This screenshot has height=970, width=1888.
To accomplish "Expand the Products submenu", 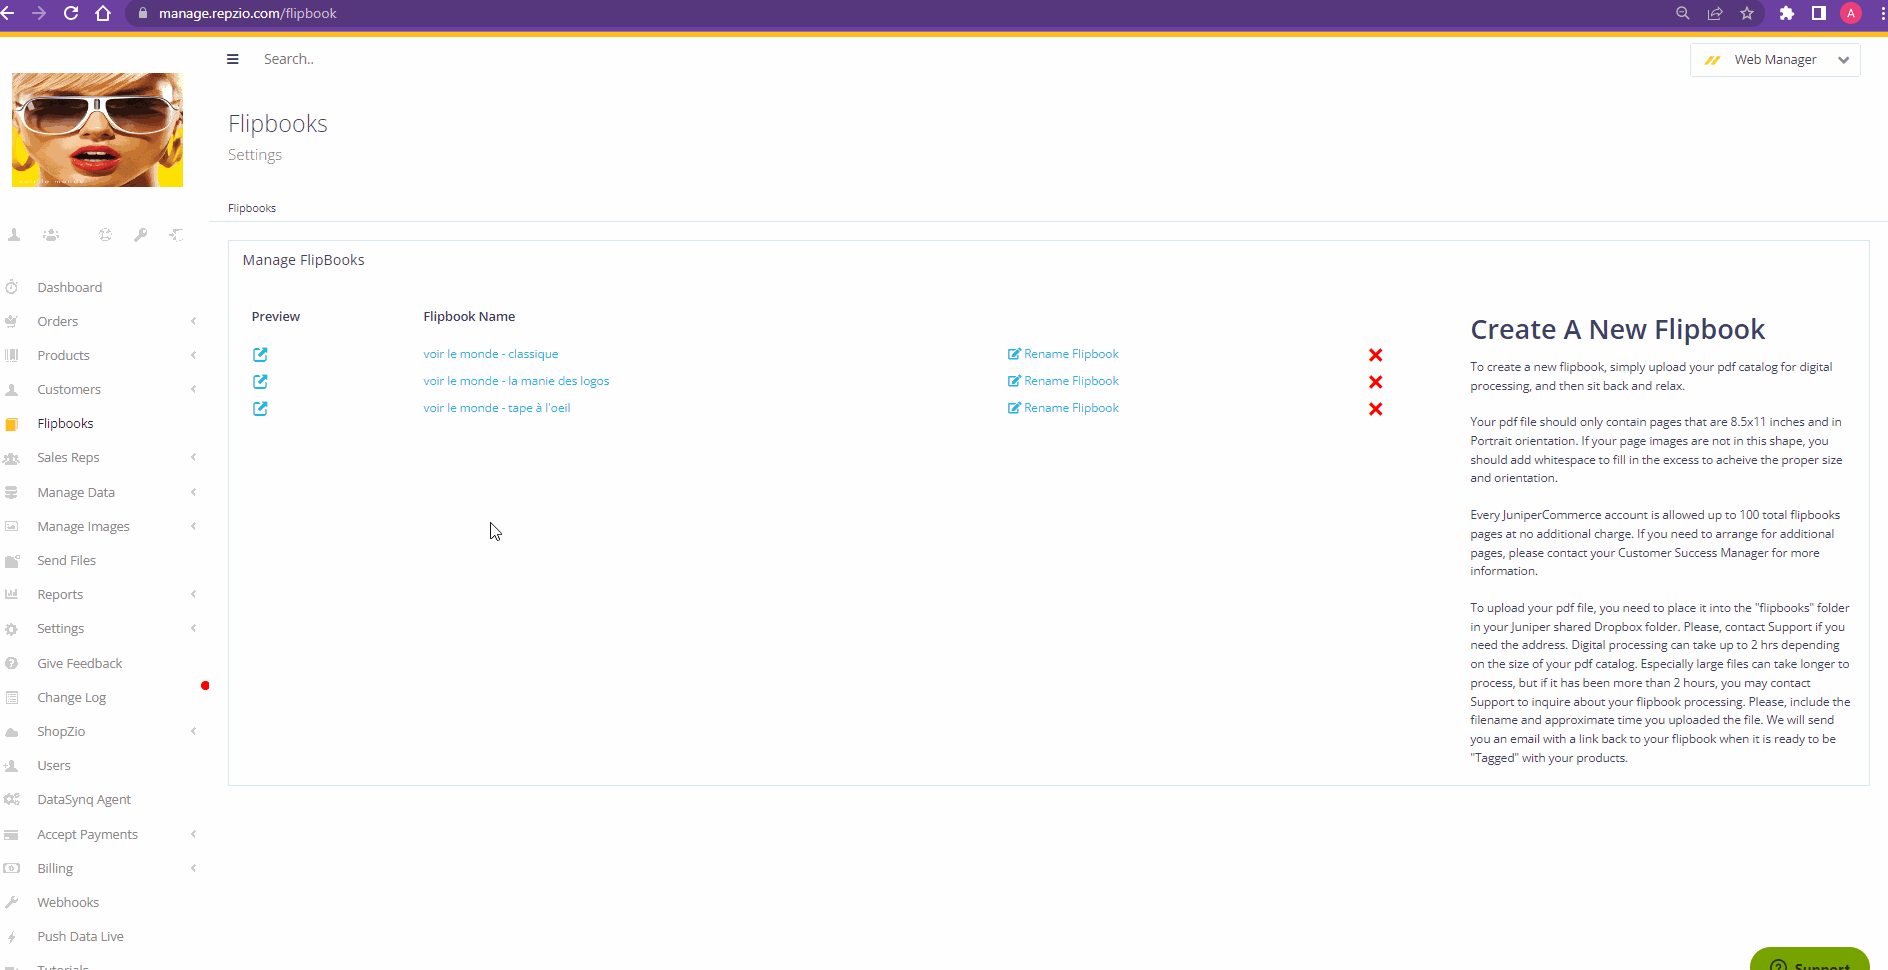I will pos(193,355).
